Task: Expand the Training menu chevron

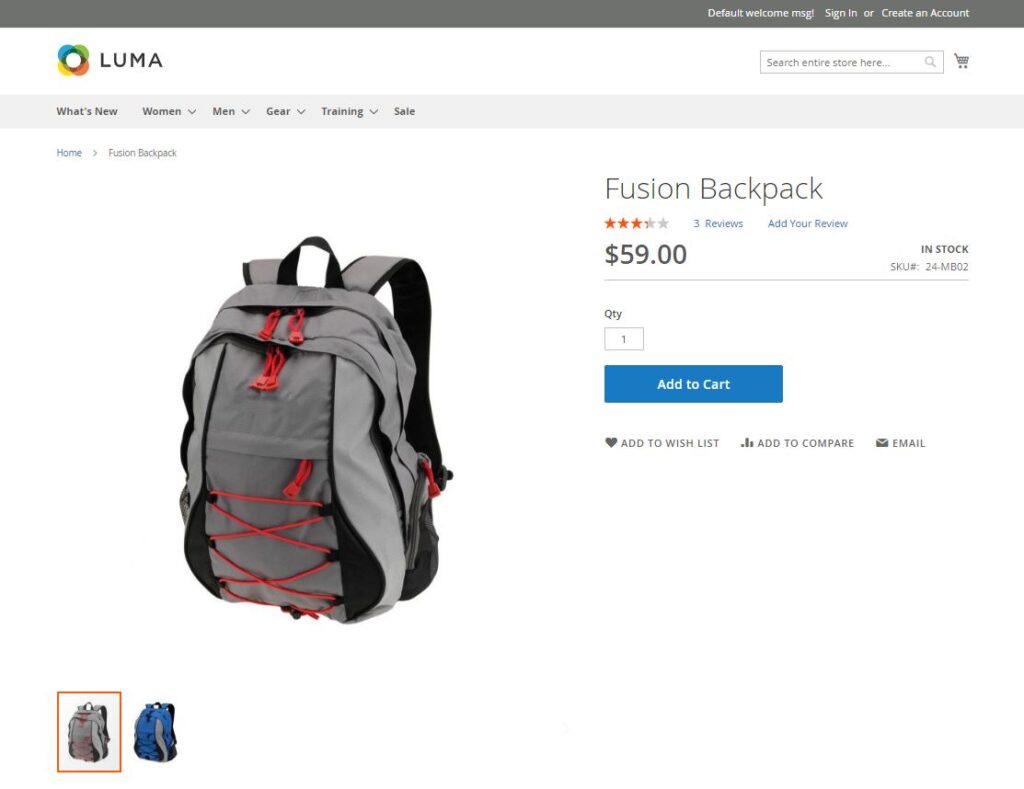Action: [374, 112]
